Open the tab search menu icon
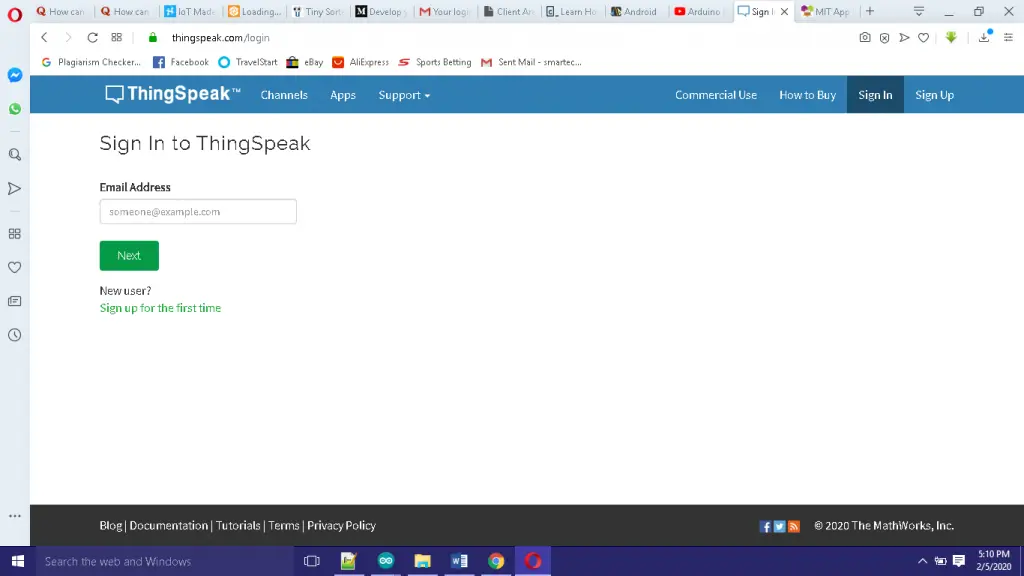This screenshot has width=1024, height=576. coord(919,11)
